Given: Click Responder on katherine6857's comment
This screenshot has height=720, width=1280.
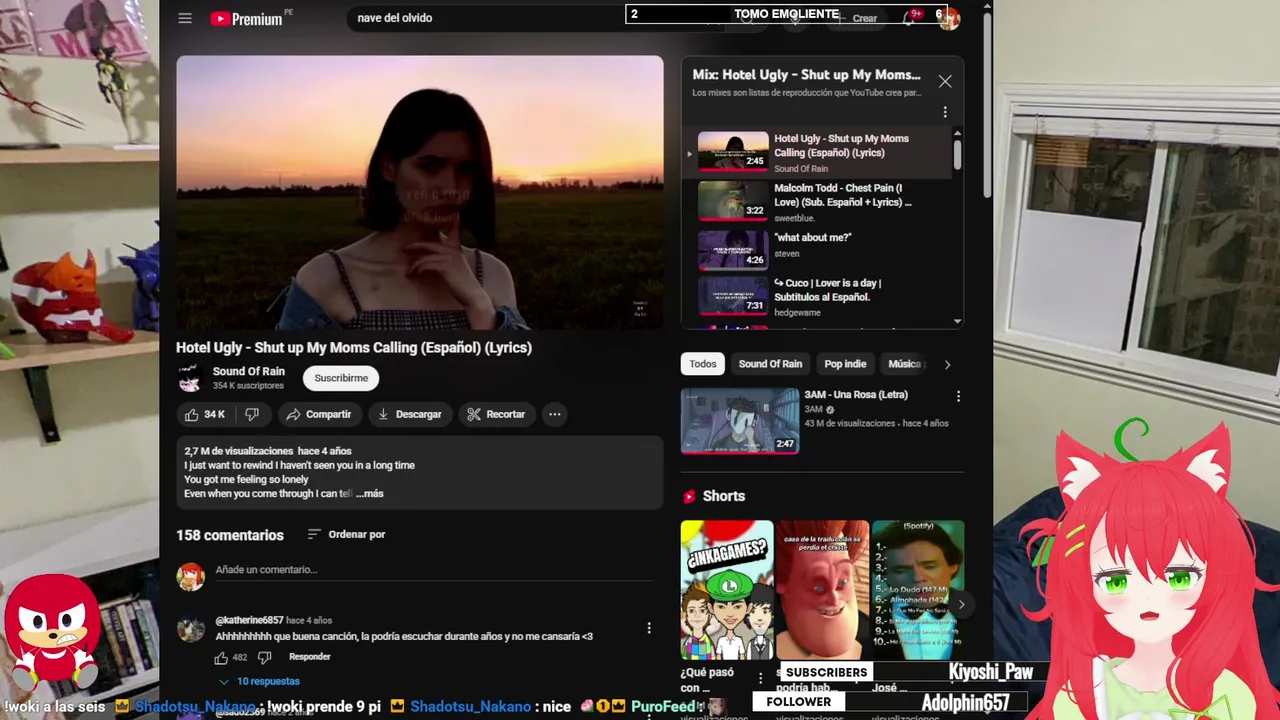Looking at the screenshot, I should click(x=309, y=657).
